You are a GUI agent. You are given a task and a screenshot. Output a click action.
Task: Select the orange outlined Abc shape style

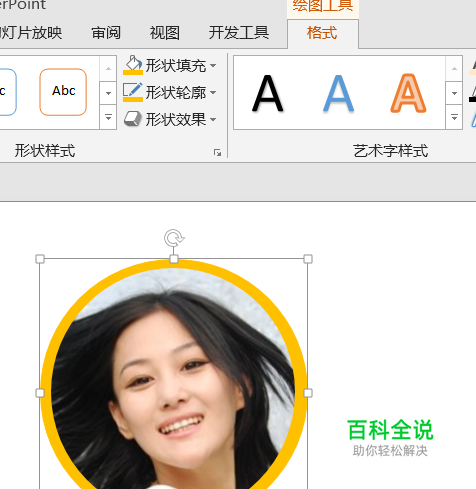tap(63, 92)
